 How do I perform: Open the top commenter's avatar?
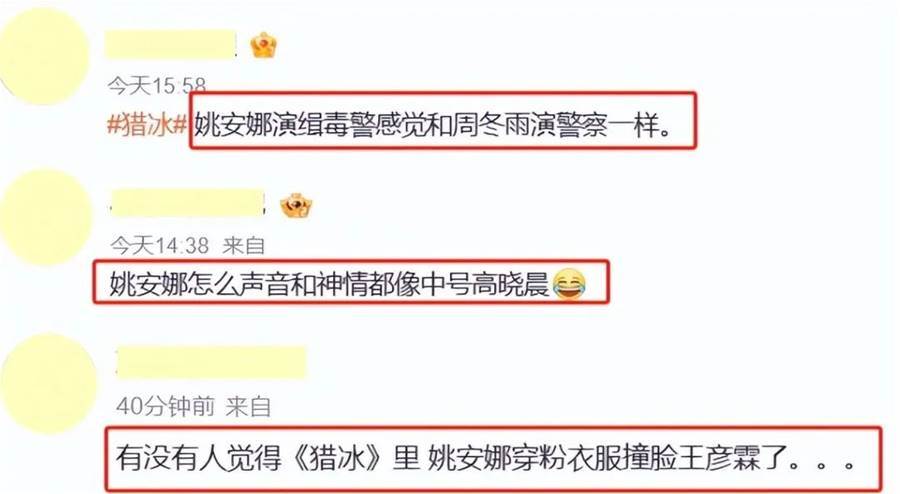(x=44, y=56)
